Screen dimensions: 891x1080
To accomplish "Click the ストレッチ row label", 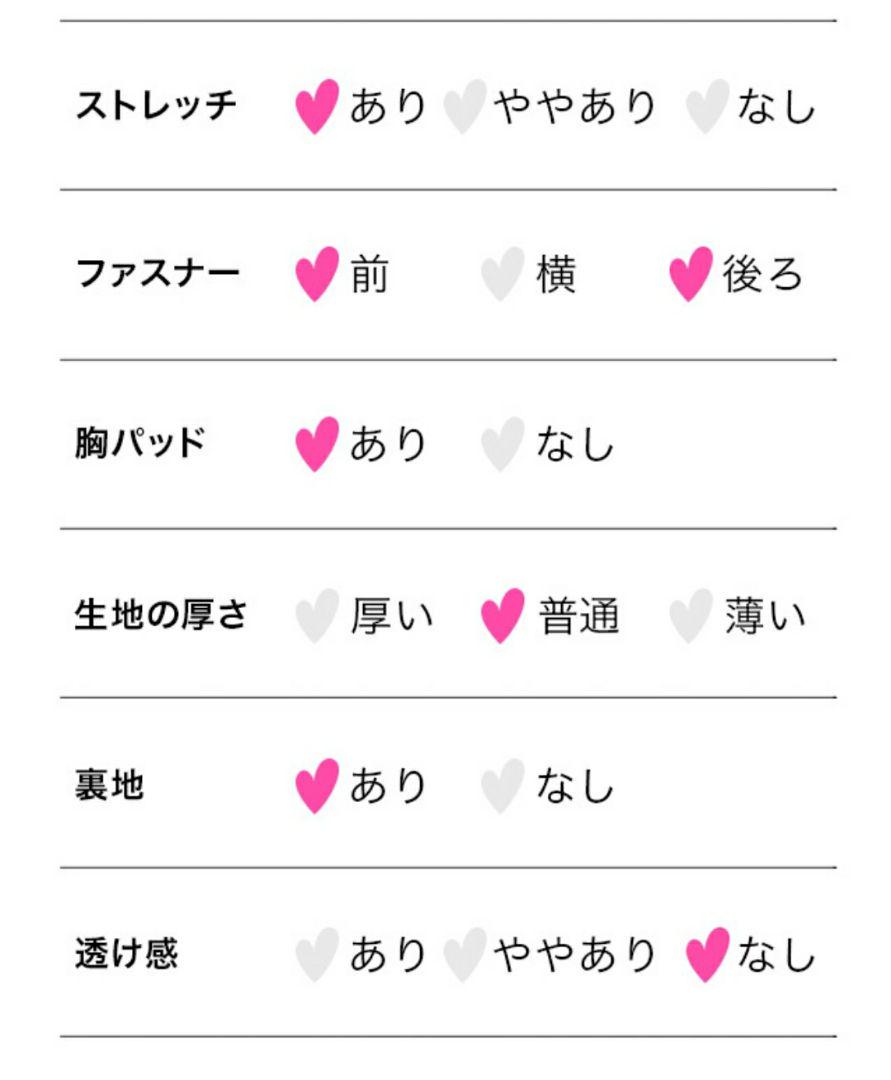I will tap(156, 105).
